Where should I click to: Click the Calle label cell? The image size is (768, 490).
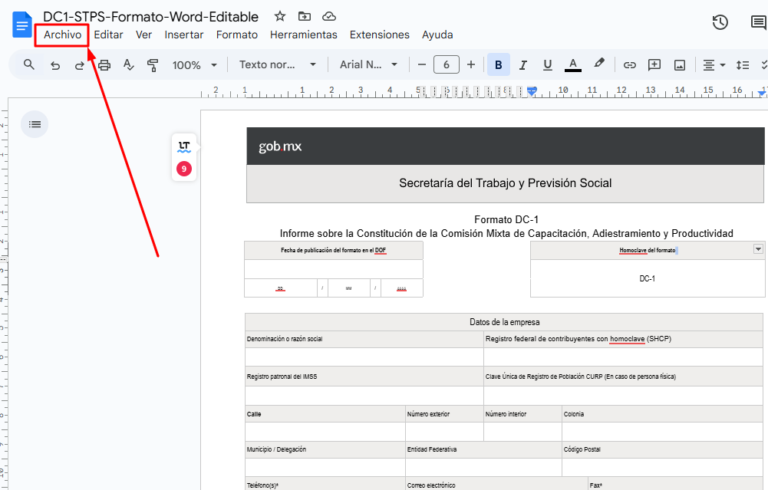pyautogui.click(x=325, y=414)
